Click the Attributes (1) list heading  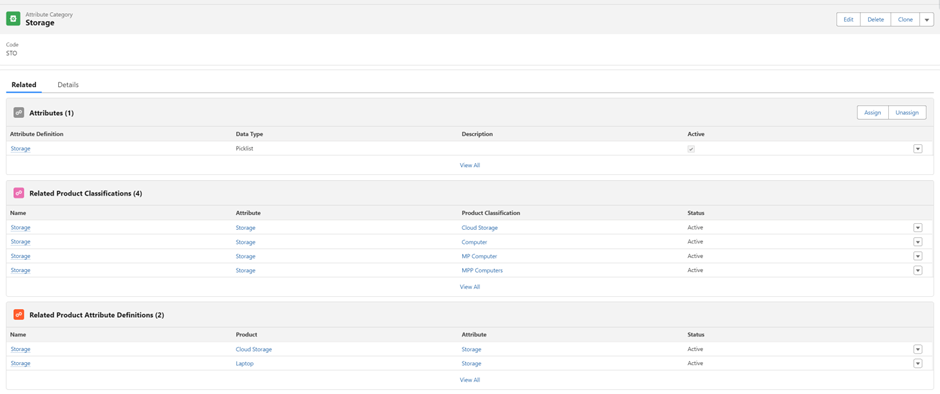click(x=52, y=113)
